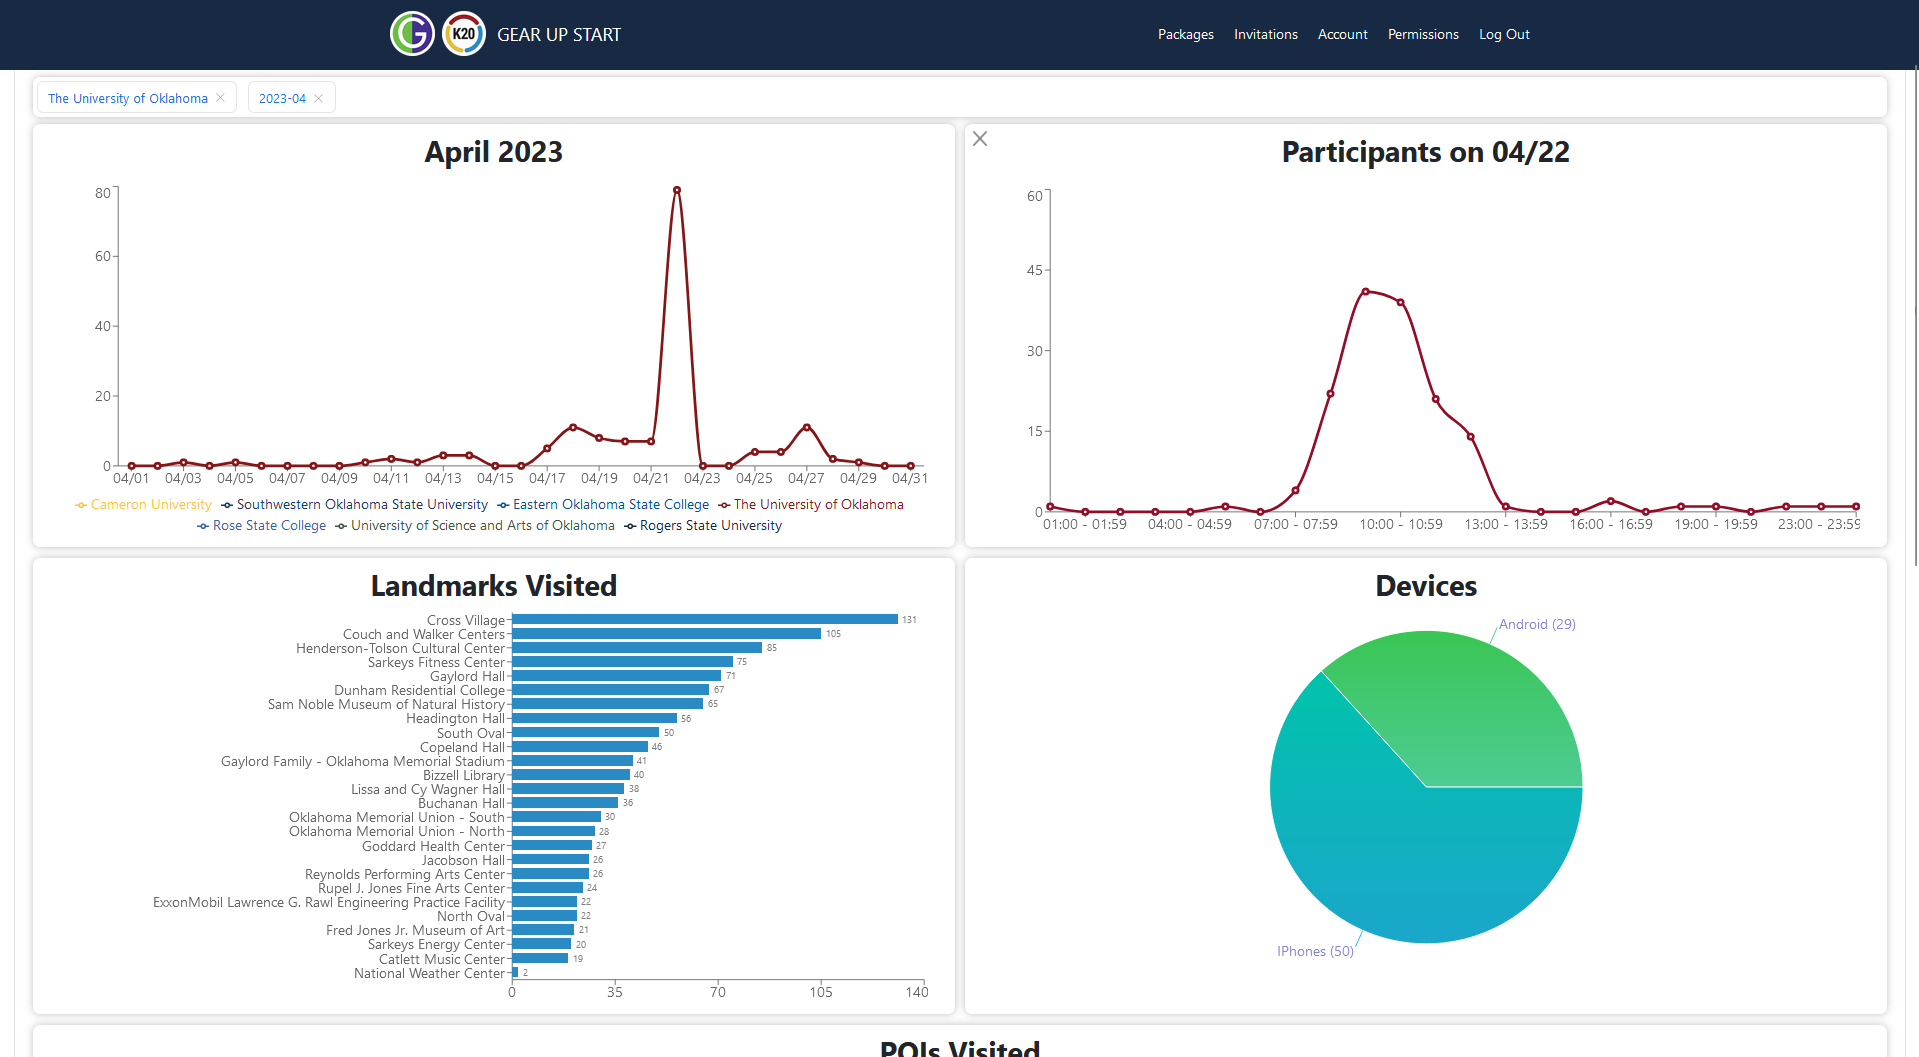
Task: Click the 16:00 - 16:59 participants data point
Action: tap(1610, 501)
